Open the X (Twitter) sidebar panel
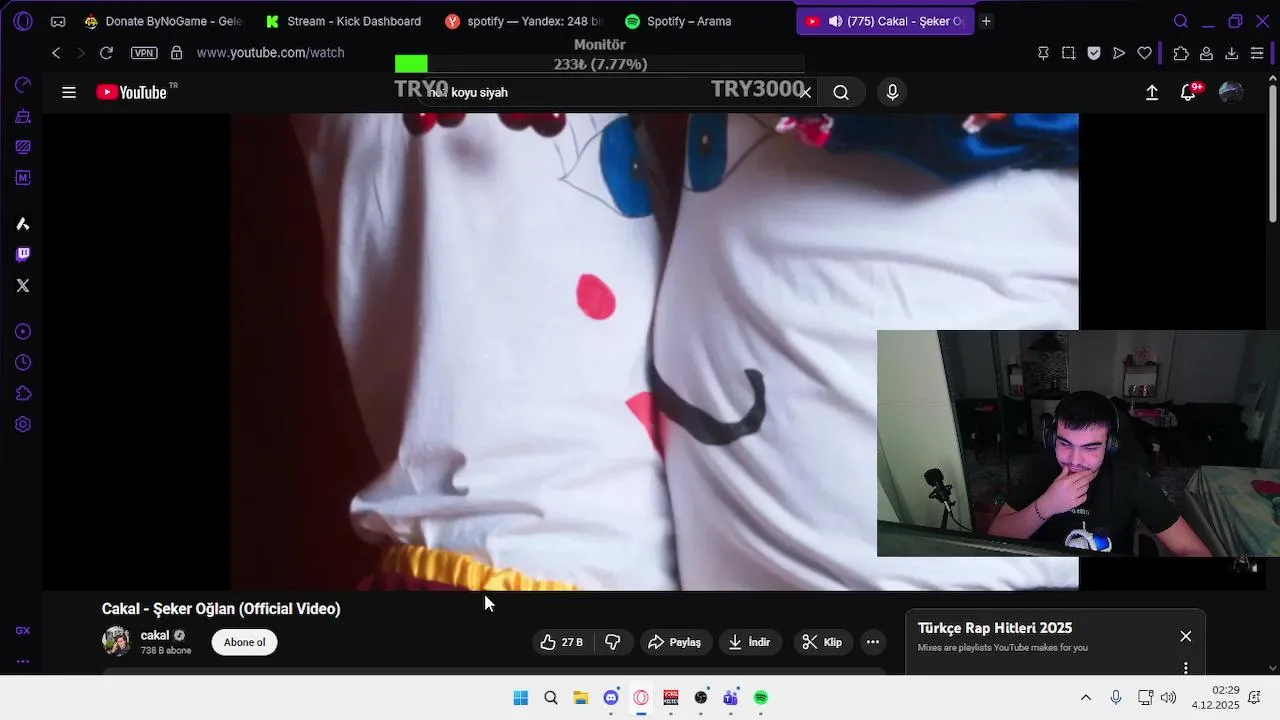The height and width of the screenshot is (720, 1280). click(x=23, y=286)
